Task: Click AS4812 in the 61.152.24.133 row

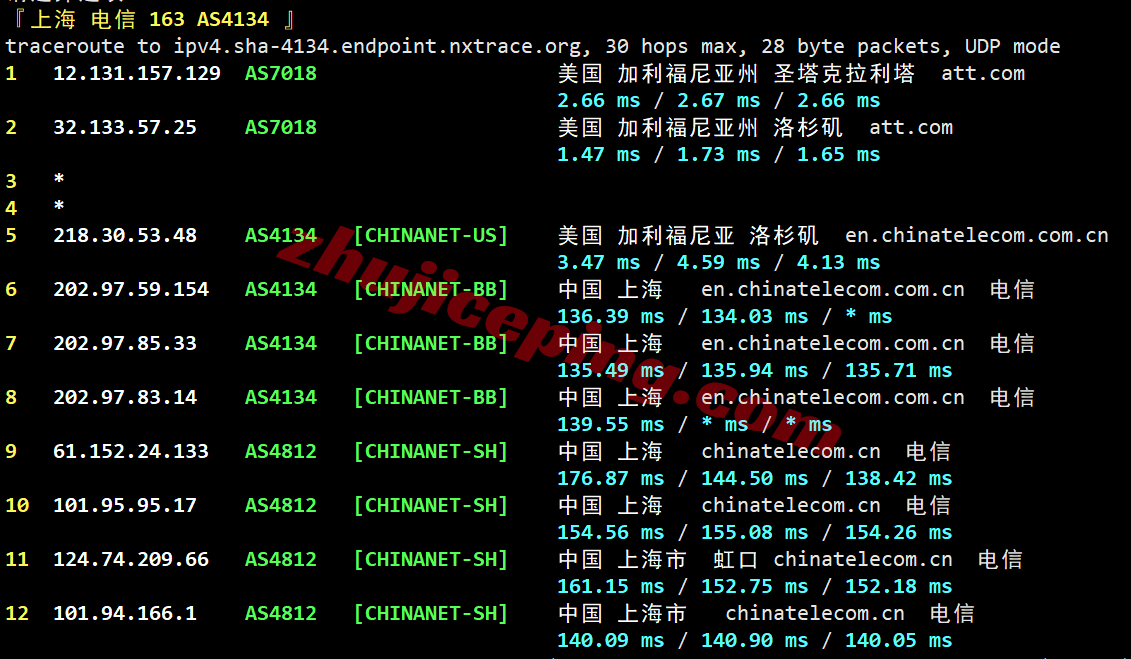Action: coord(281,452)
